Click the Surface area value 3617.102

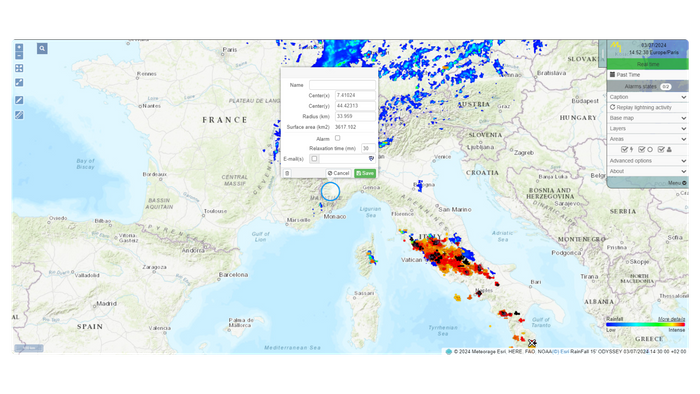point(346,127)
